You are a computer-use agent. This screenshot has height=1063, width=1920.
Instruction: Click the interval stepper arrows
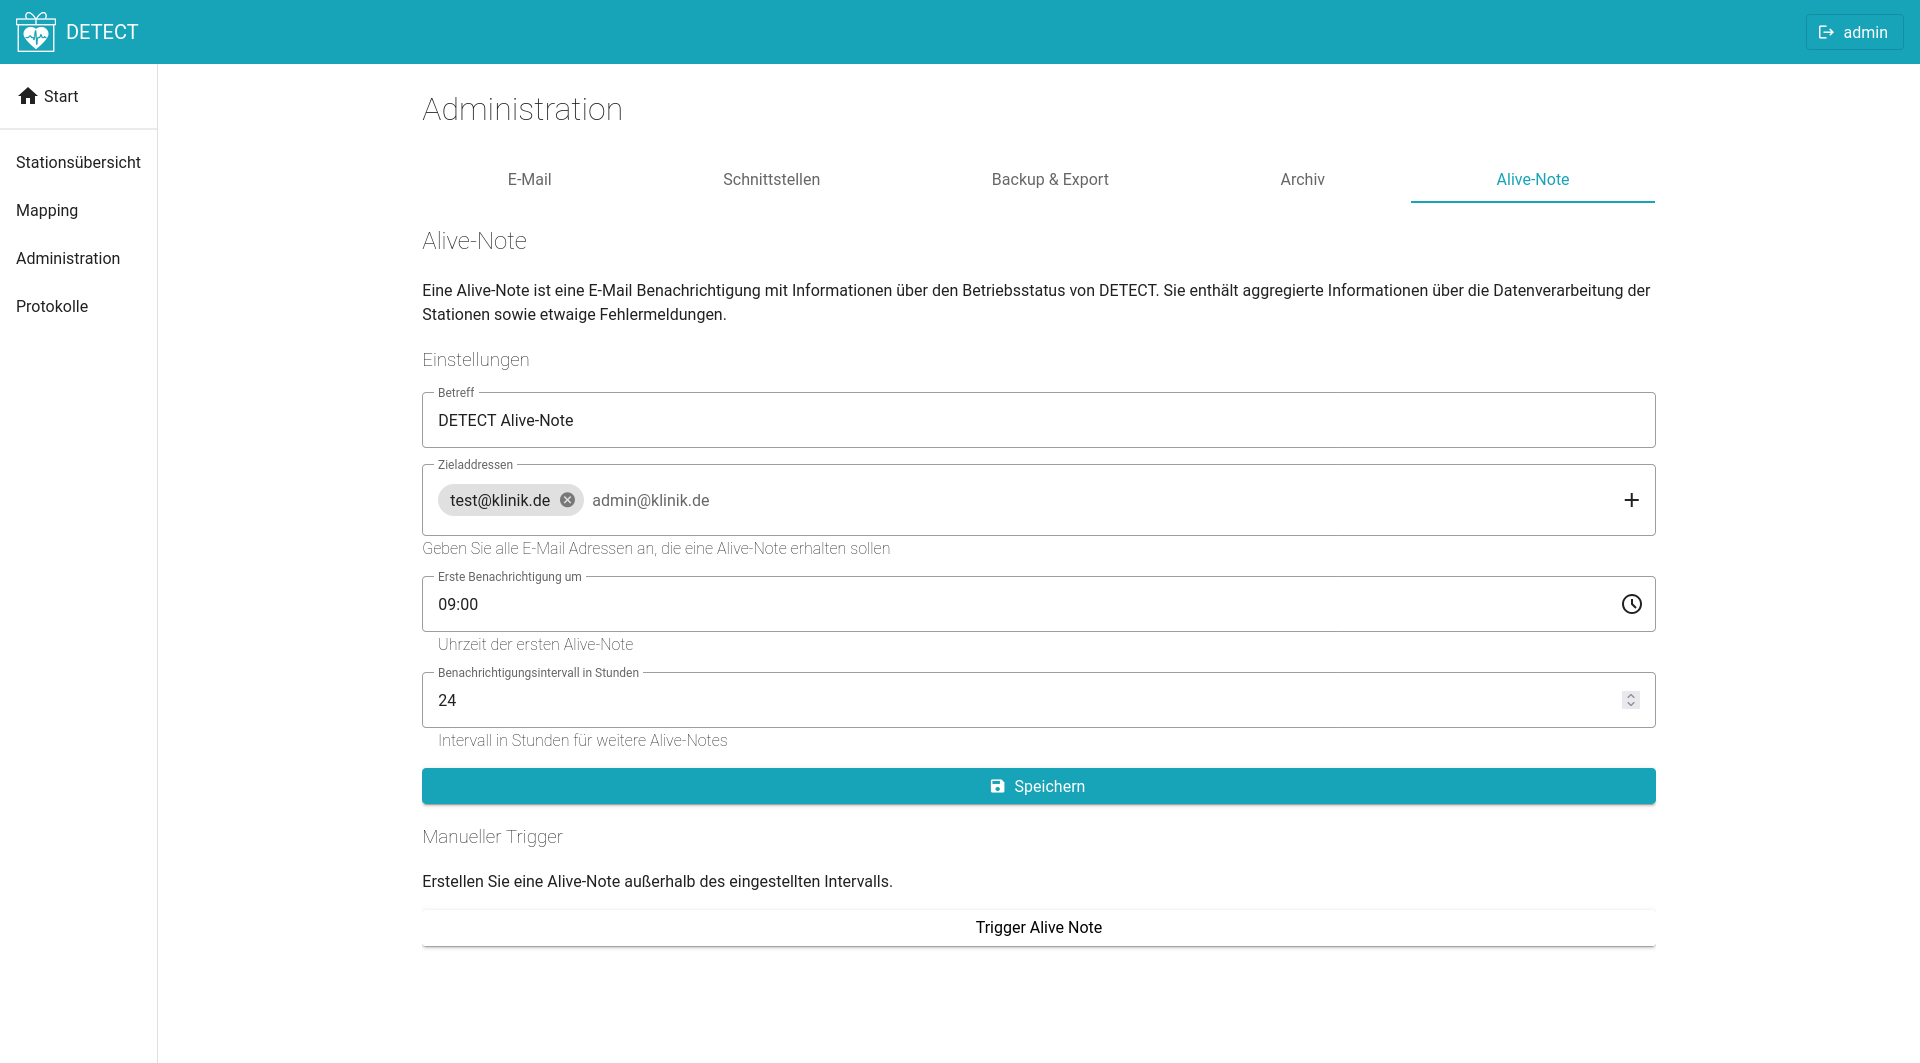[x=1630, y=700]
